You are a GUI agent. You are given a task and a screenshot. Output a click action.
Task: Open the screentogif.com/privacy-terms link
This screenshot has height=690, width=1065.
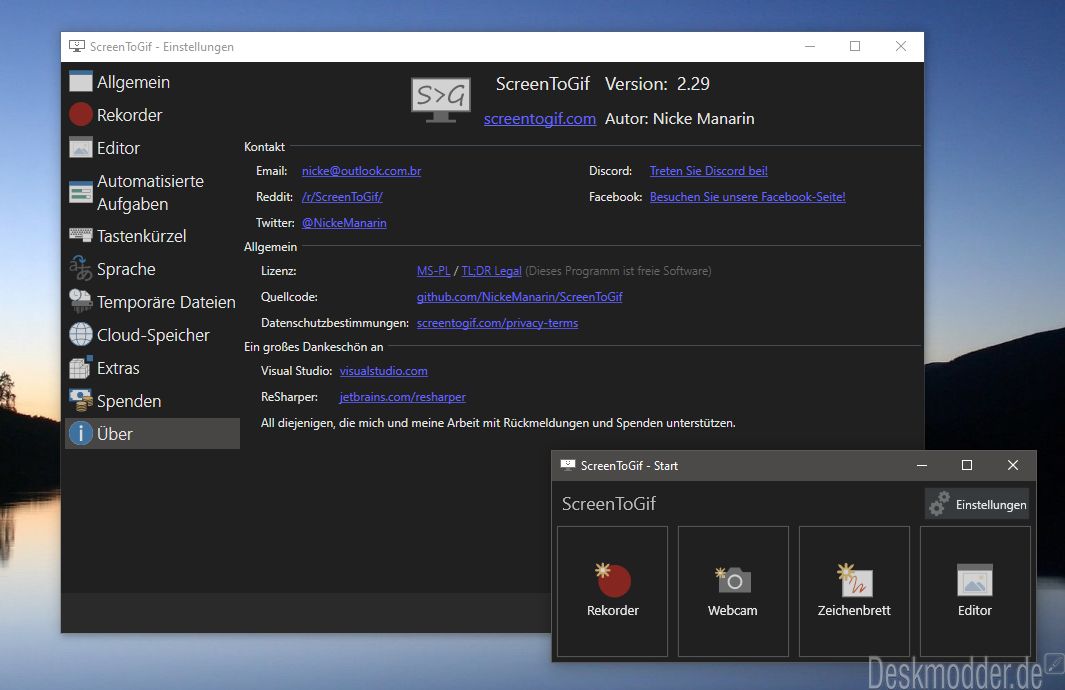pyautogui.click(x=497, y=323)
